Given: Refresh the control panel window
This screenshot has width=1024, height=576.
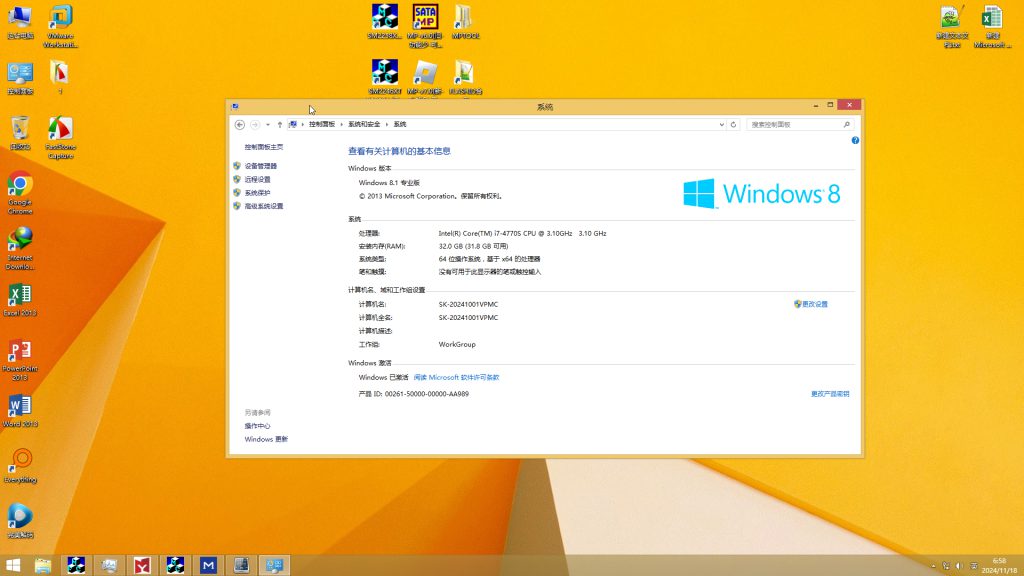Looking at the screenshot, I should coord(734,125).
